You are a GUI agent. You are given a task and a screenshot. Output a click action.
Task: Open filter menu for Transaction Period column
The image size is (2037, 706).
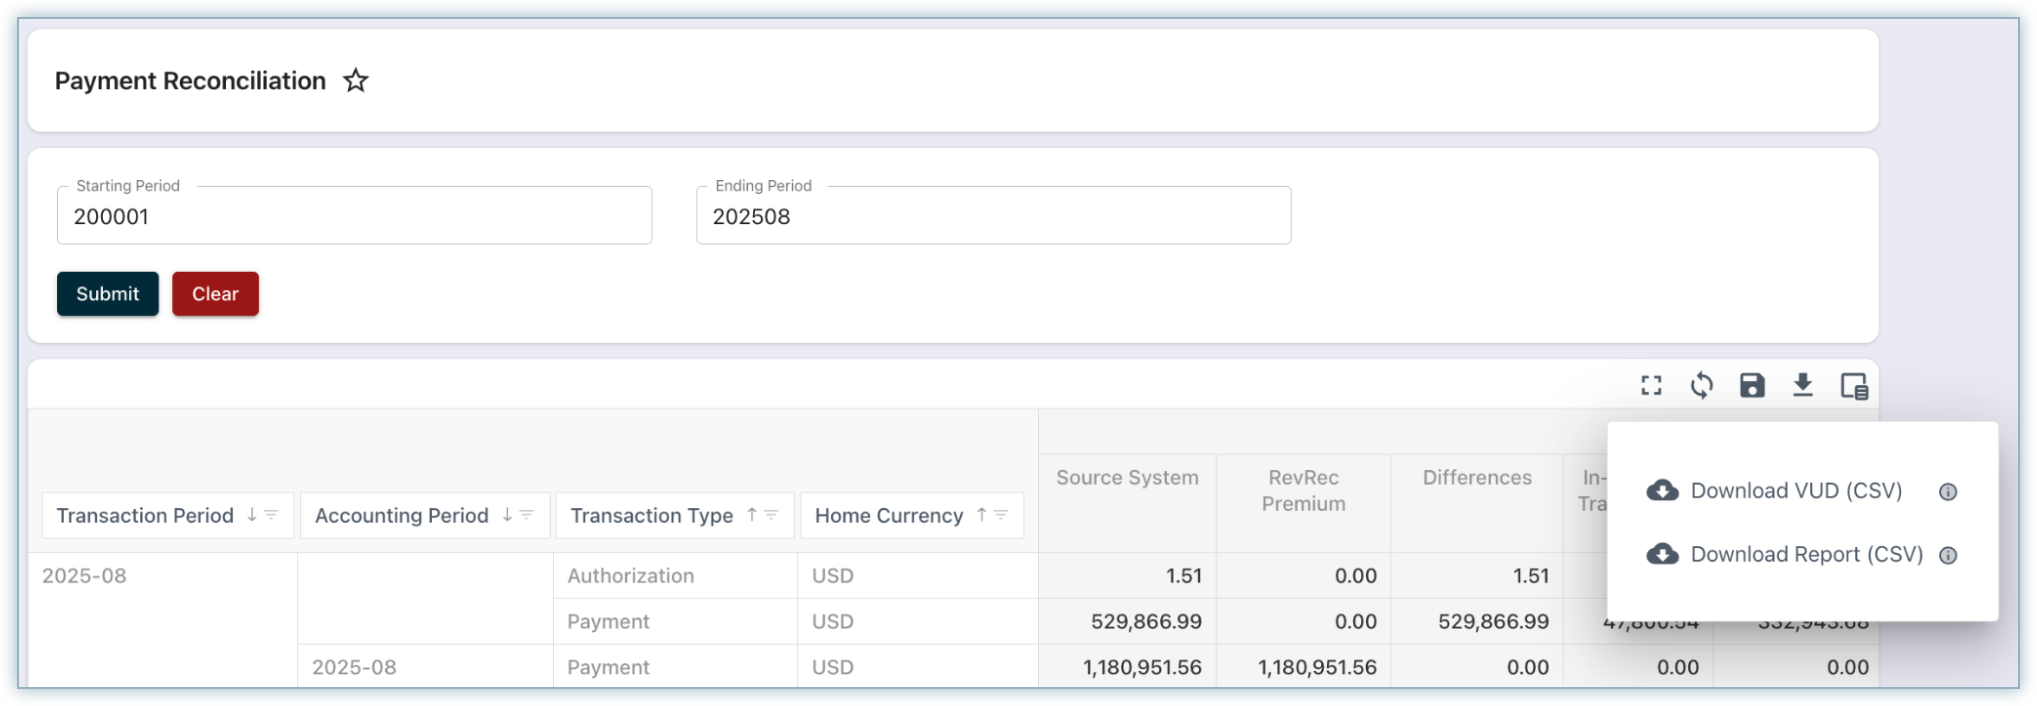(x=271, y=515)
